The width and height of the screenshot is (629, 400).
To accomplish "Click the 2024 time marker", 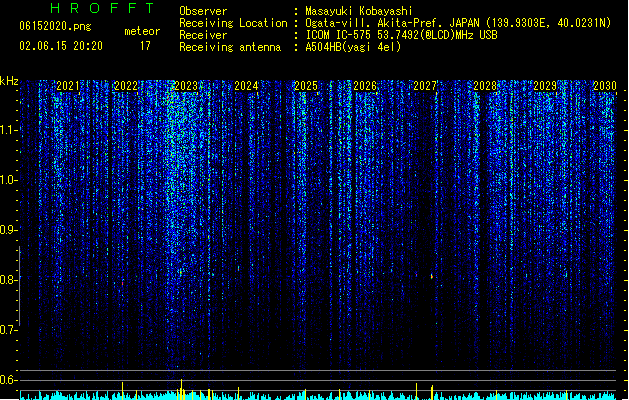I will pyautogui.click(x=246, y=86).
